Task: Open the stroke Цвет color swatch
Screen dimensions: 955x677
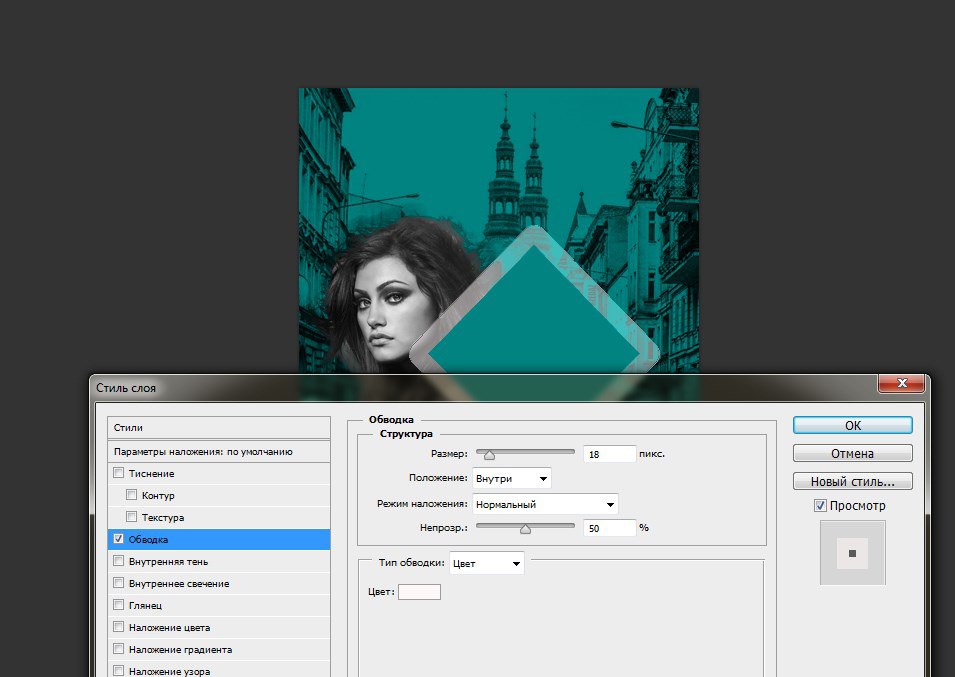Action: (419, 593)
